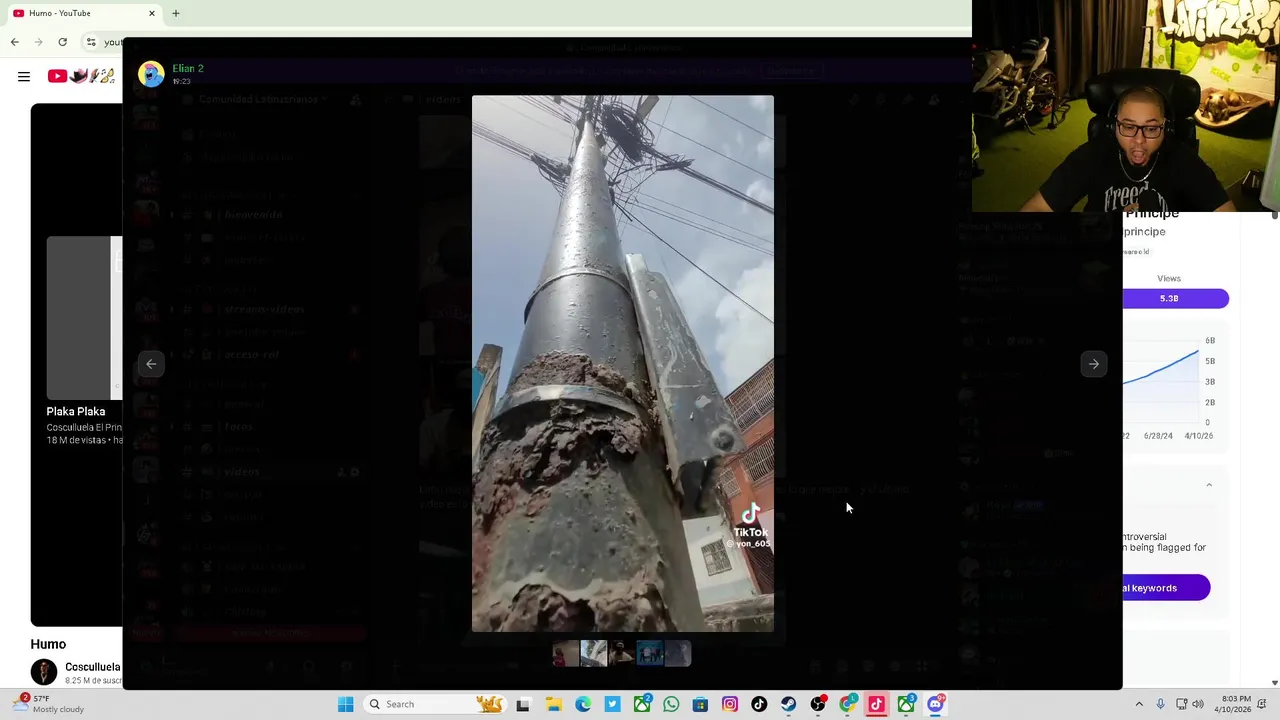Screen dimensions: 1280x720
Task: Go back in the browser
Action: tap(14, 42)
